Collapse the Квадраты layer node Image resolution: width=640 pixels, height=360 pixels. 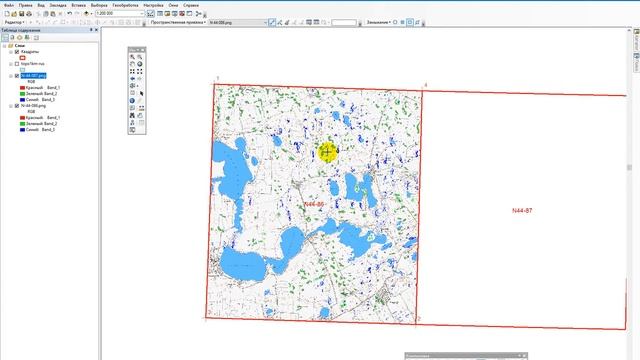click(11, 52)
